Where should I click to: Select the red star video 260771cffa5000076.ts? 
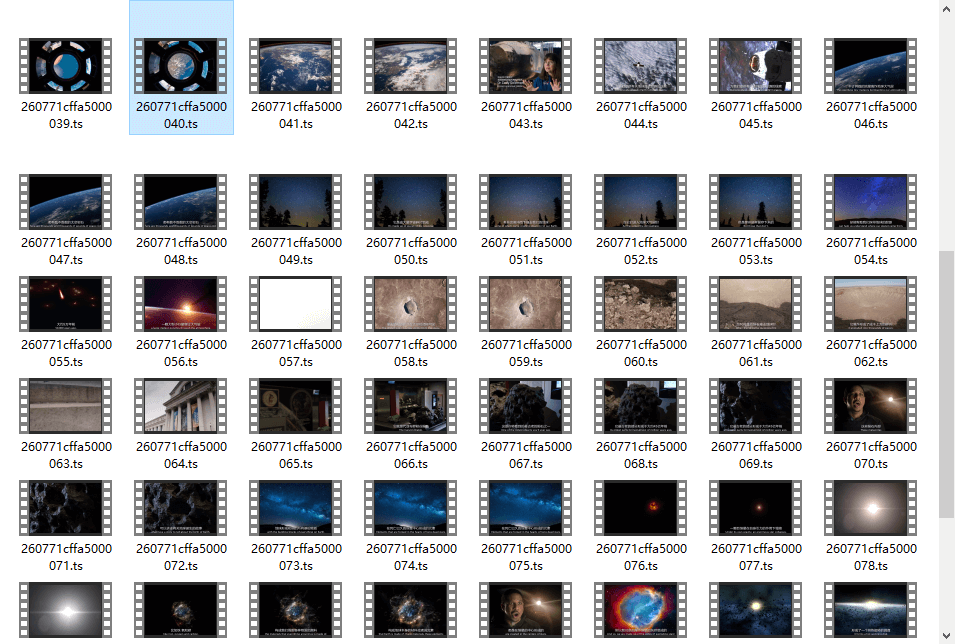pos(641,508)
